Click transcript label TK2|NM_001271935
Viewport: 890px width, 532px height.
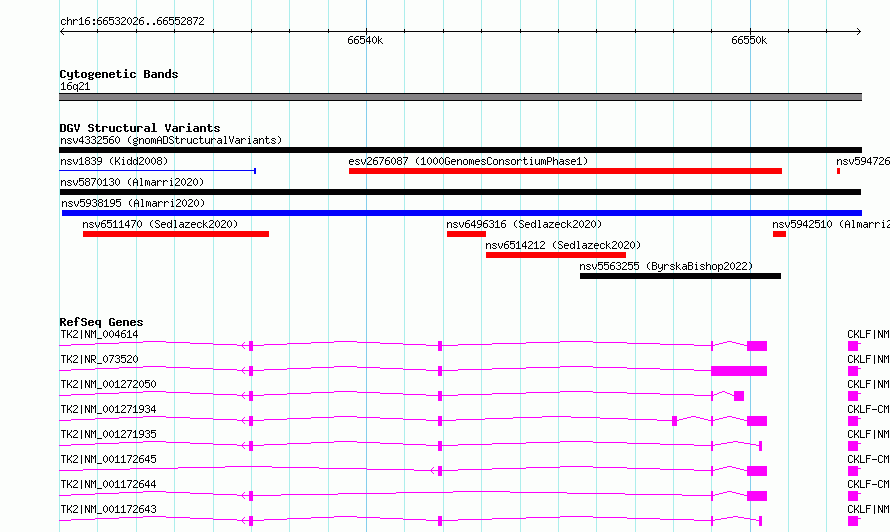[108, 434]
